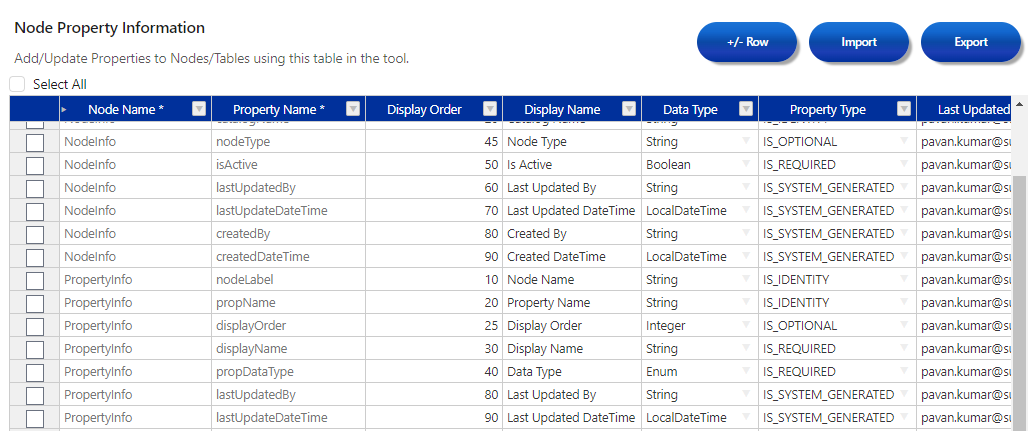
Task: Open the Display Name column filter menu
Action: [629, 109]
